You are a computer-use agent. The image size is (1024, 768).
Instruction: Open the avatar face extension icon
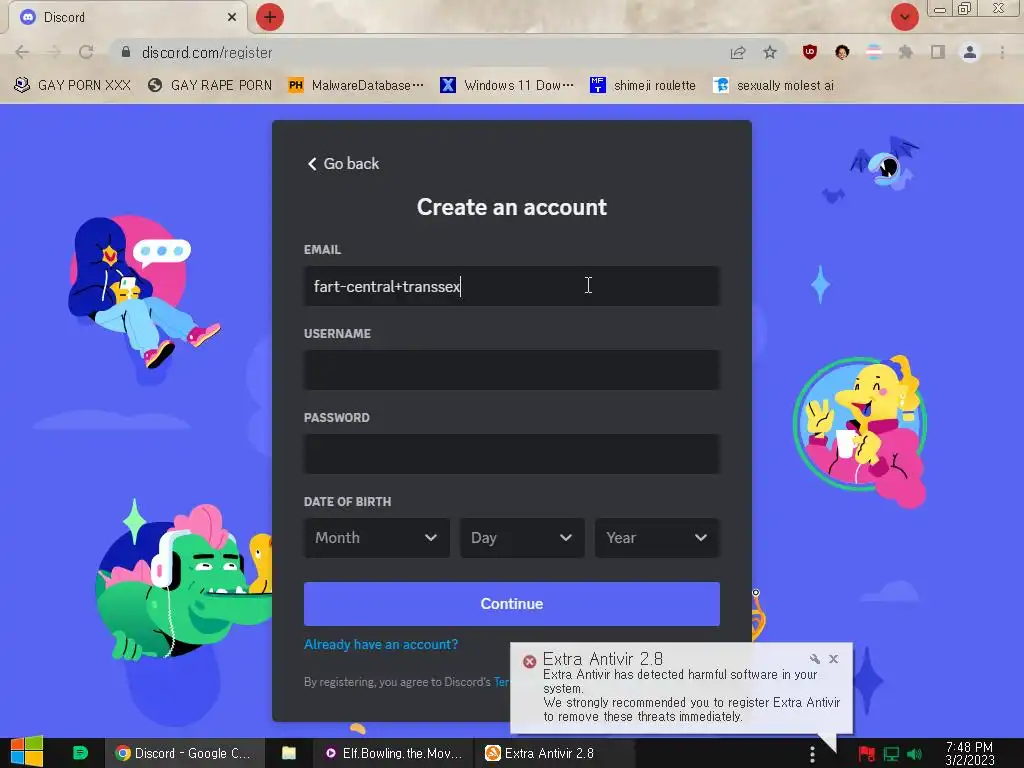pos(842,52)
